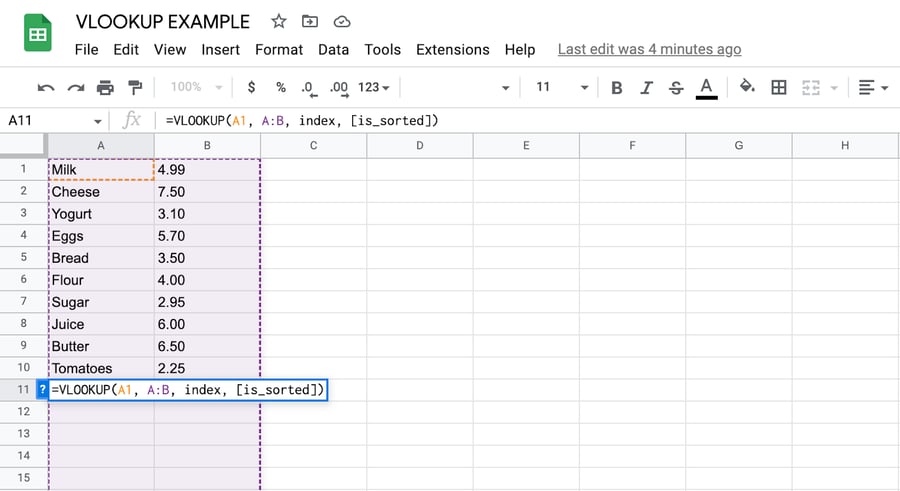Open the Insert menu
This screenshot has height=491, width=900.
[220, 49]
